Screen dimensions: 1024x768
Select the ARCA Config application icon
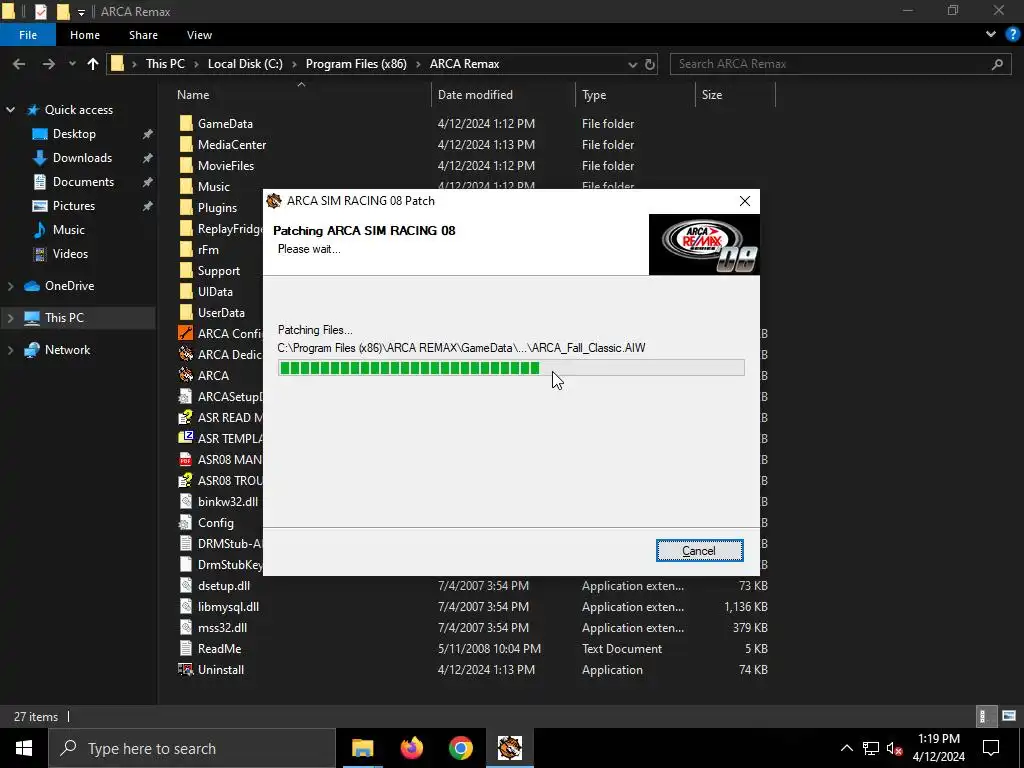186,334
